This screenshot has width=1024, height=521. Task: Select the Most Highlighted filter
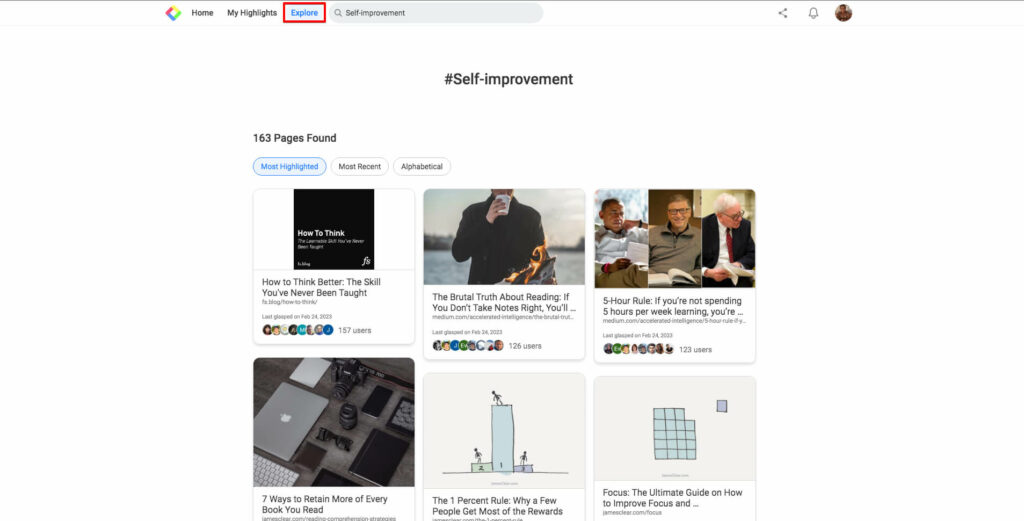289,166
